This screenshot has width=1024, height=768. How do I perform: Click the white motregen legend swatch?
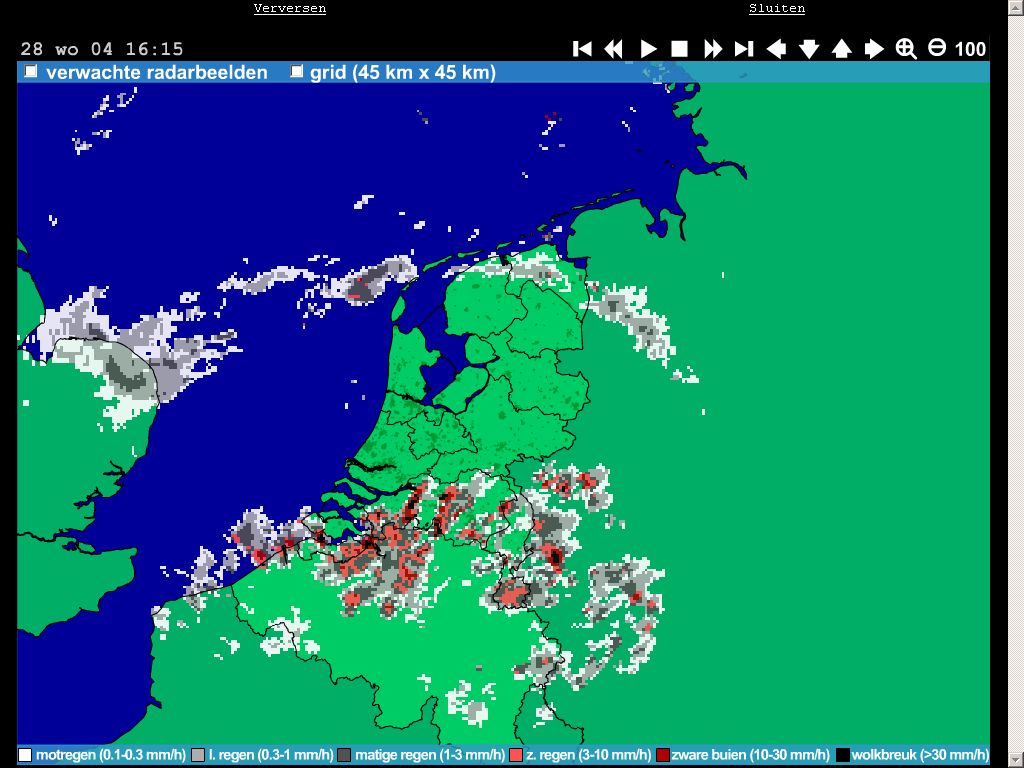(25, 755)
